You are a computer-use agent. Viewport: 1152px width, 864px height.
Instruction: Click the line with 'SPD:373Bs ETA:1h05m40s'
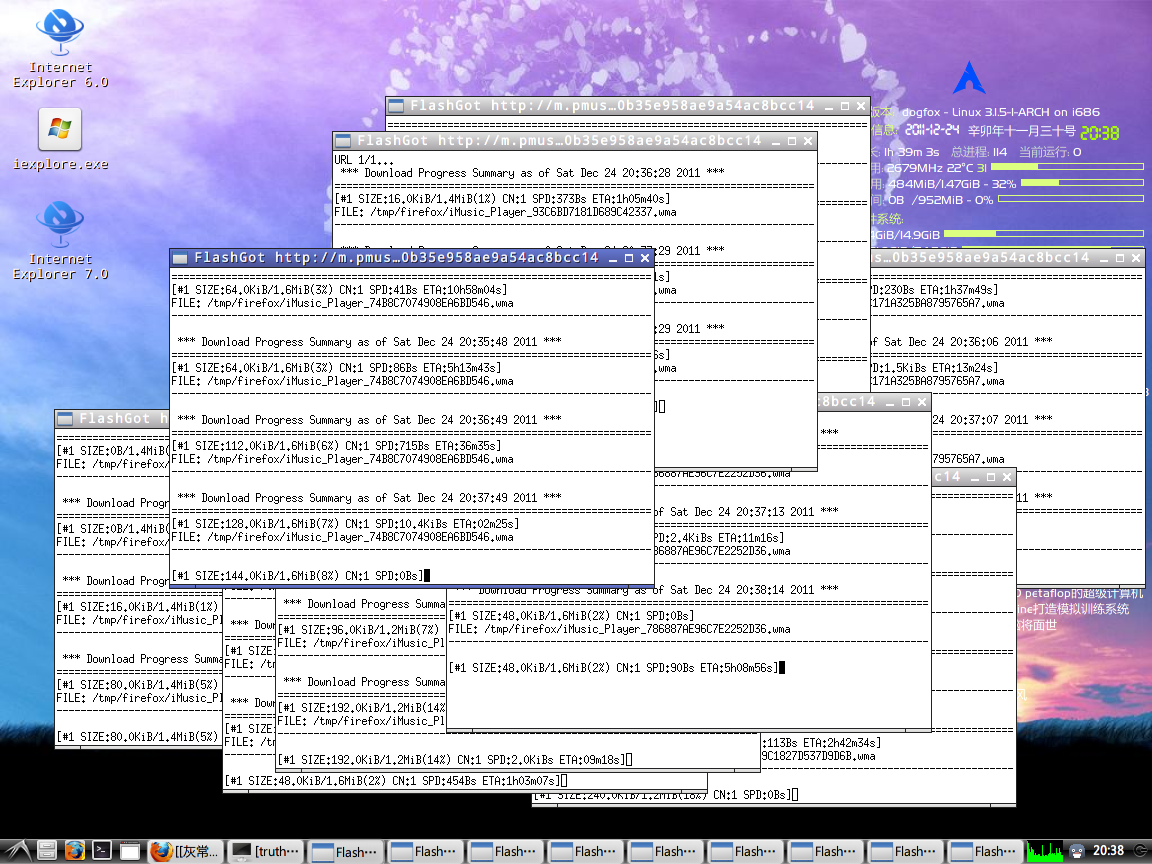[x=502, y=198]
